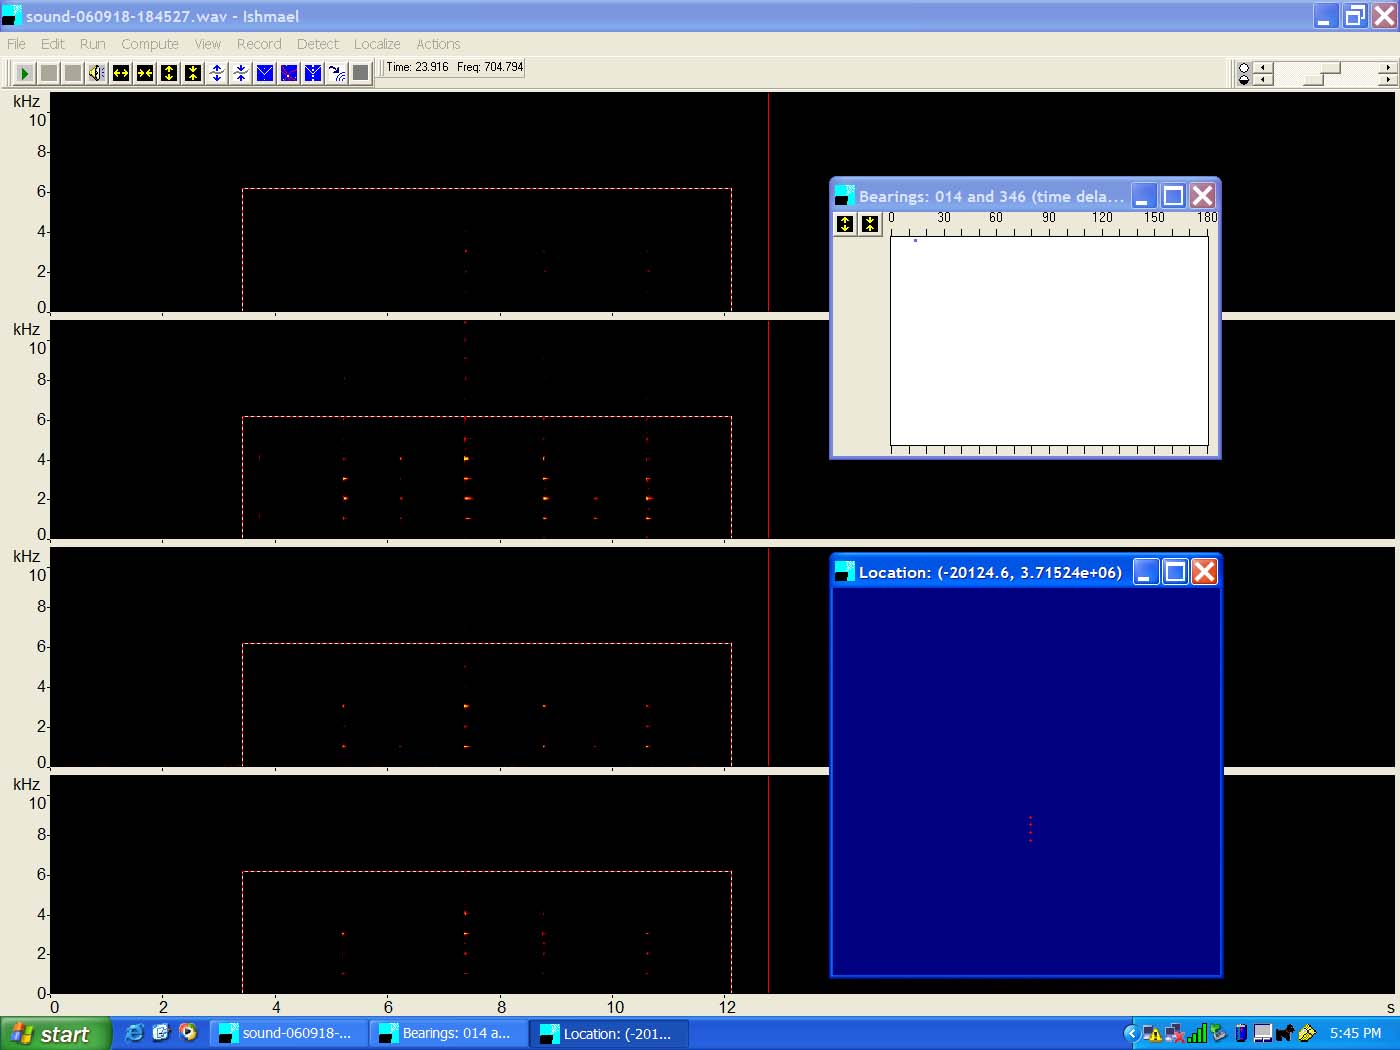Screen dimensions: 1400x1050
Task: Click the speaker sound playback icon
Action: [x=96, y=73]
